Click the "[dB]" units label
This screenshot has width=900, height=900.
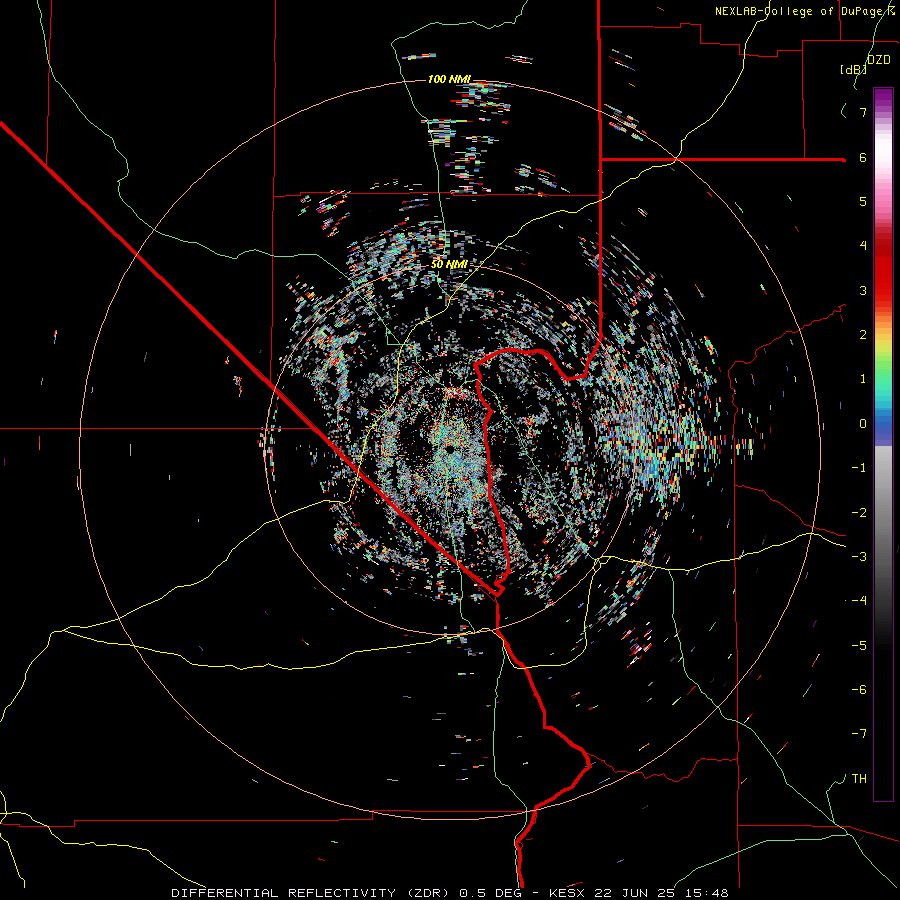tap(854, 70)
